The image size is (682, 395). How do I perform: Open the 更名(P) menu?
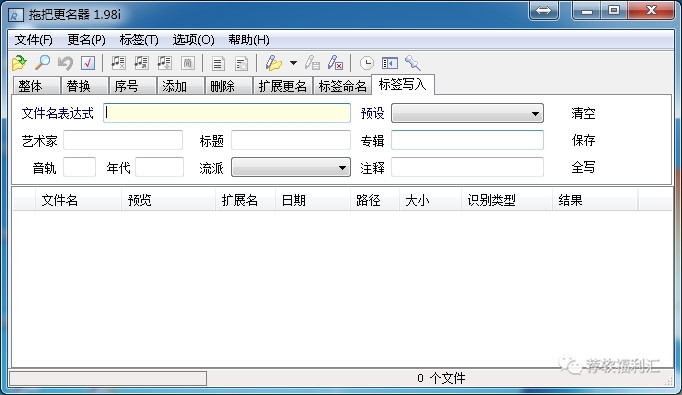tap(87, 40)
